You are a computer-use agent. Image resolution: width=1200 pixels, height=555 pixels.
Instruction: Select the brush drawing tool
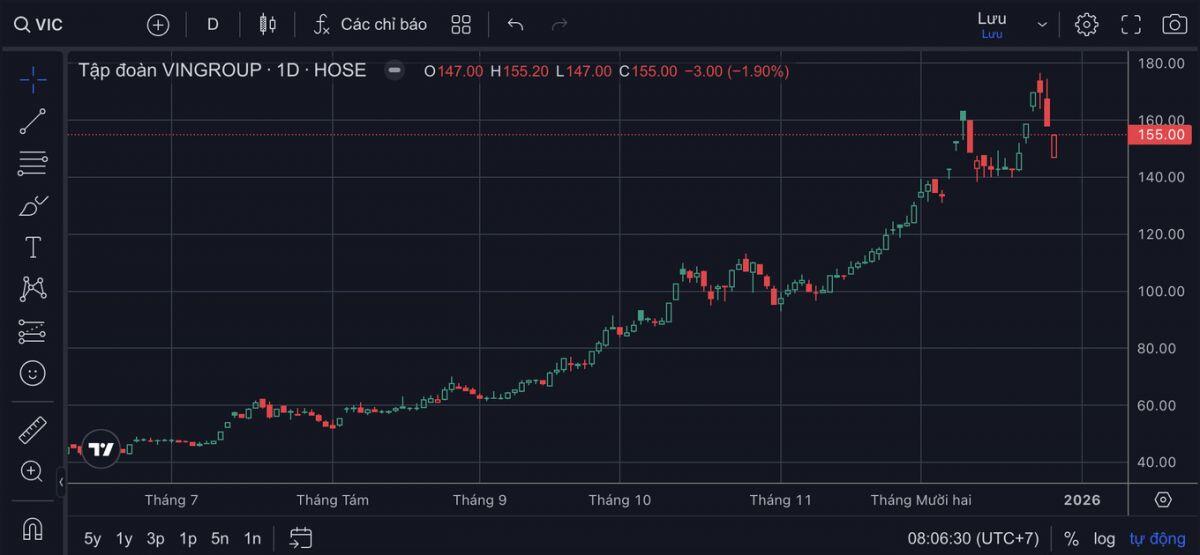[33, 206]
